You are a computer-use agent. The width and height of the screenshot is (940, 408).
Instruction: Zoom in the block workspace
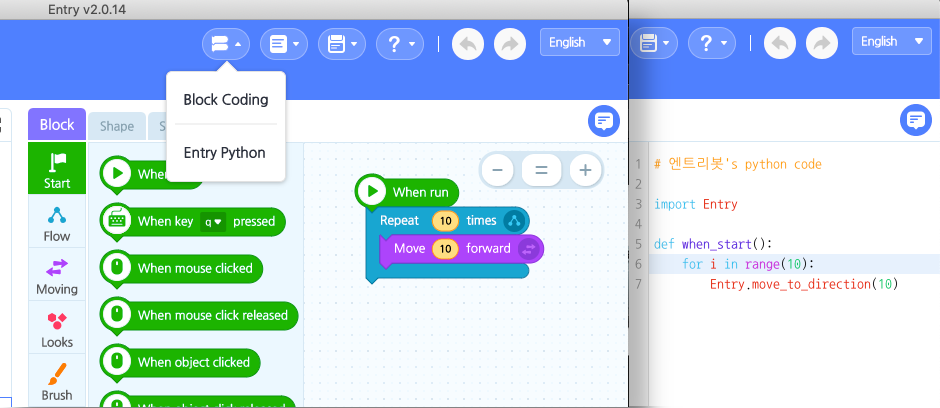click(585, 170)
